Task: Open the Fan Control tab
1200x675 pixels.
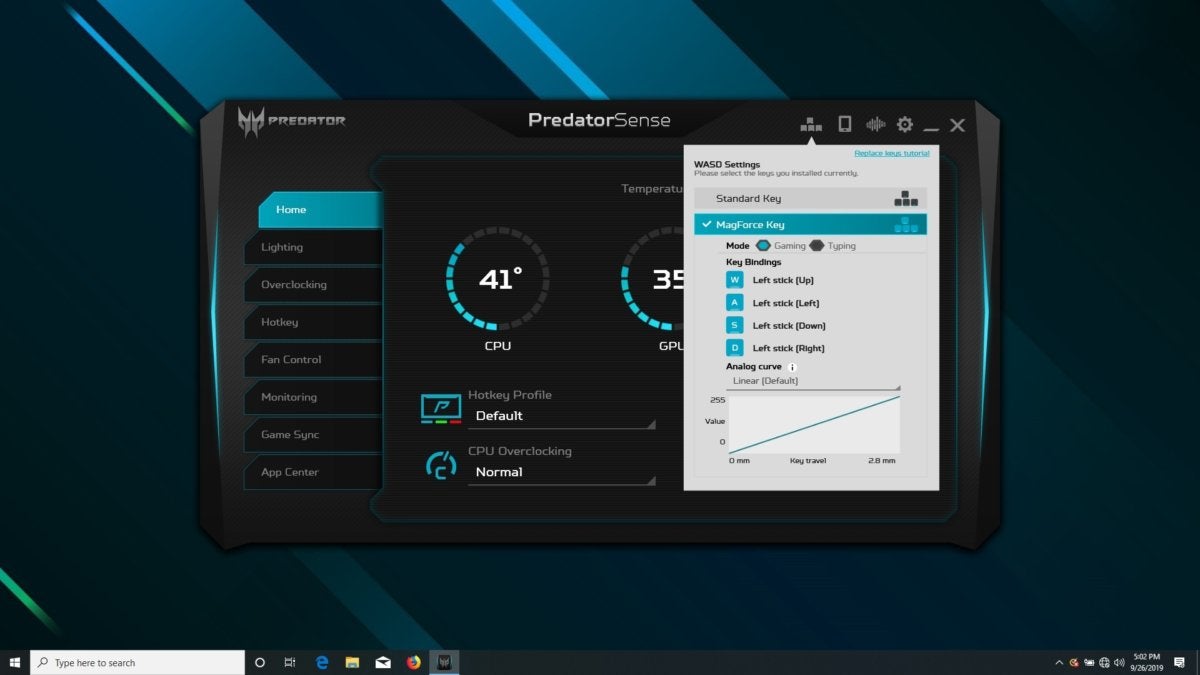Action: tap(313, 359)
